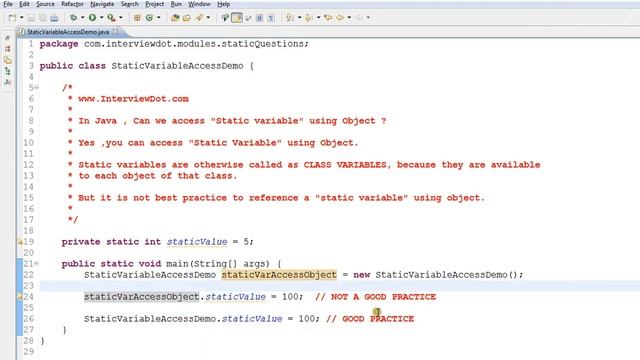
Task: Collapse the comment block at line 5
Action: [36, 87]
